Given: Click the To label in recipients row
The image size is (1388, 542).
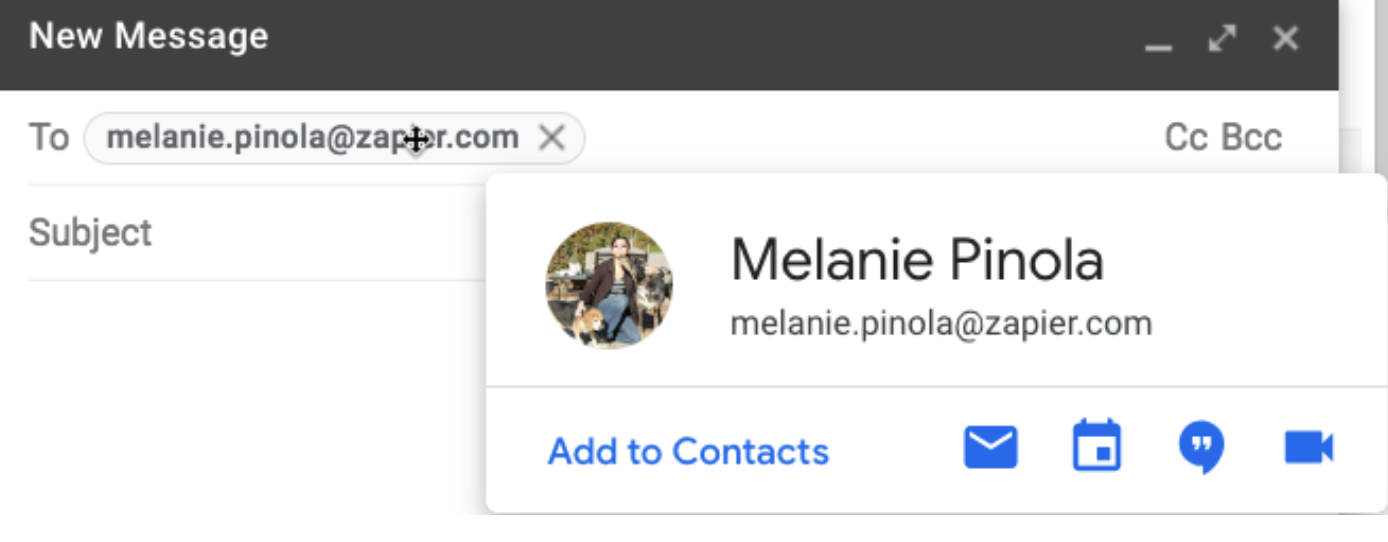Looking at the screenshot, I should (48, 138).
